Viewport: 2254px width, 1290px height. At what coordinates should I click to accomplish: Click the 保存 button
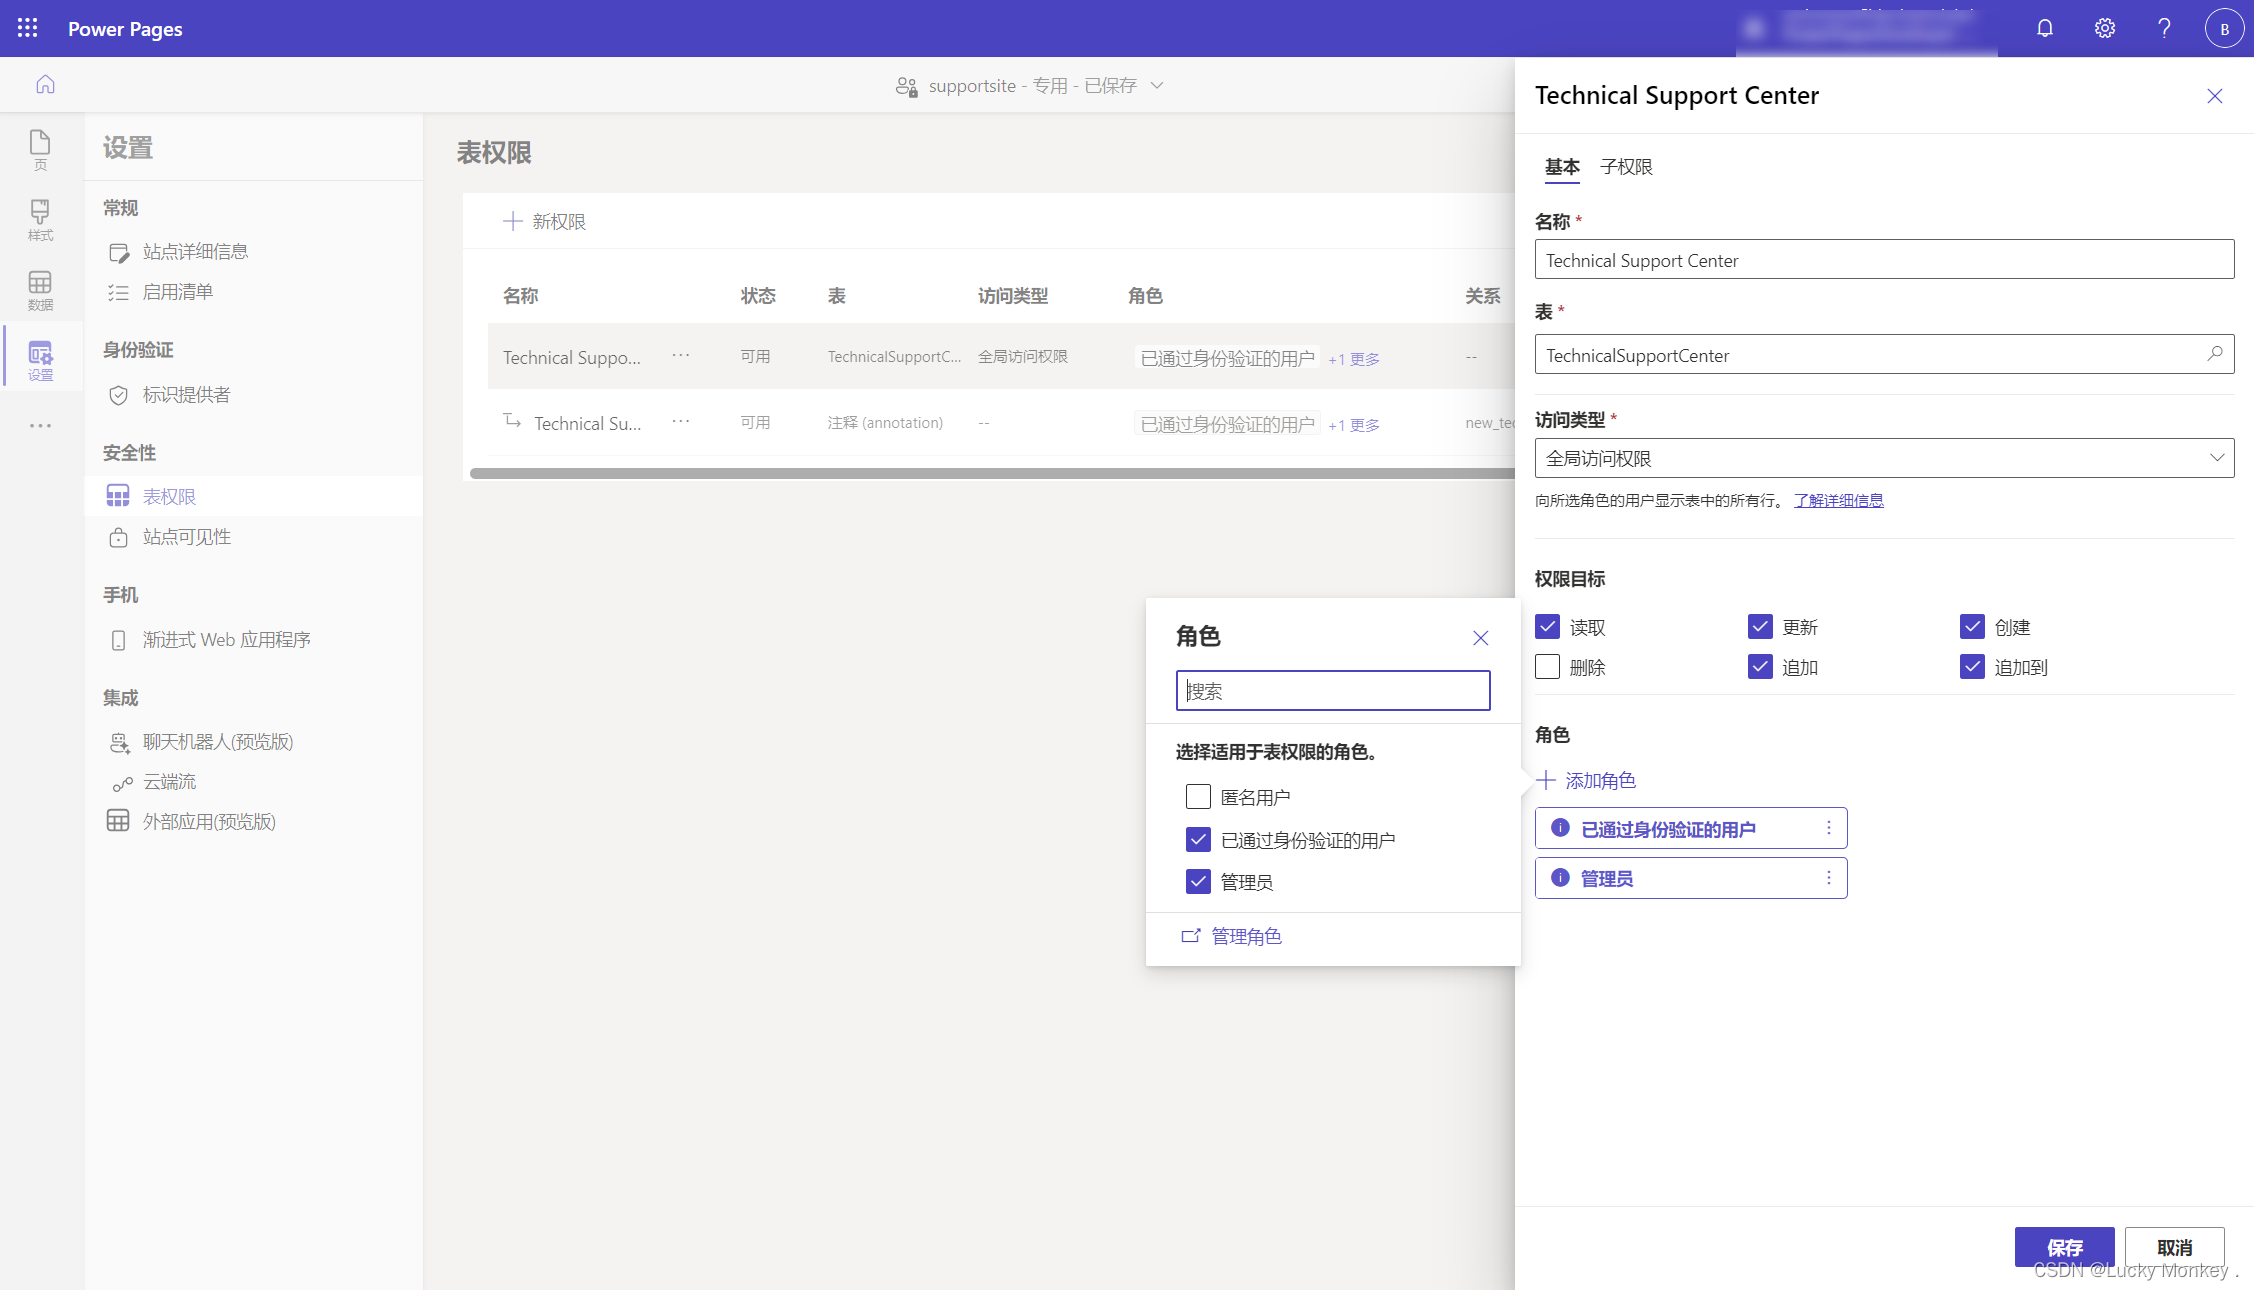(2064, 1247)
